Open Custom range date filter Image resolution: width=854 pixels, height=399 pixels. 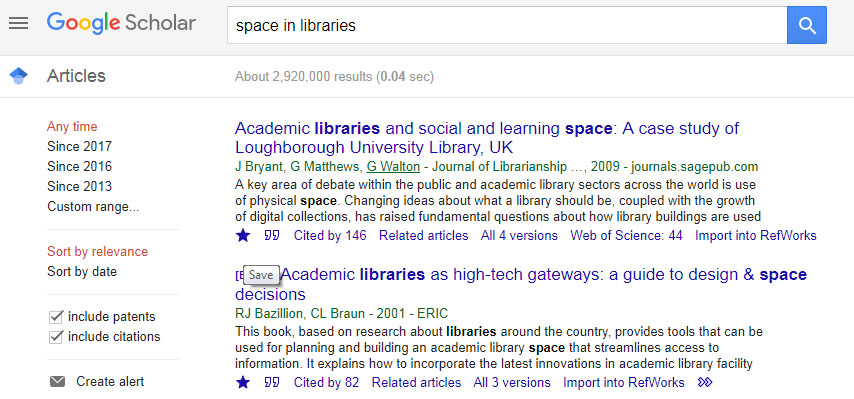coord(93,206)
